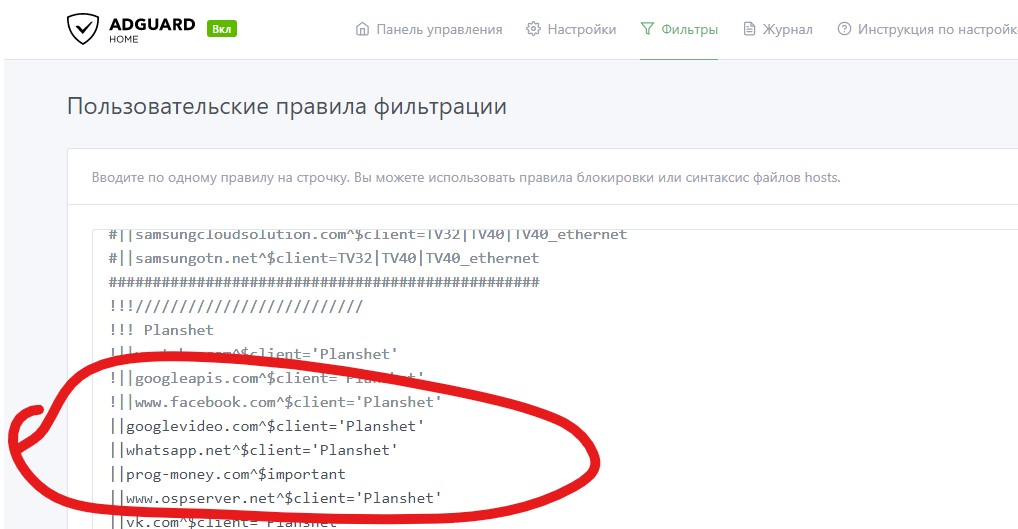Open the Инструкция по настройке page
Viewport: 1018px width, 529px height.
(927, 29)
